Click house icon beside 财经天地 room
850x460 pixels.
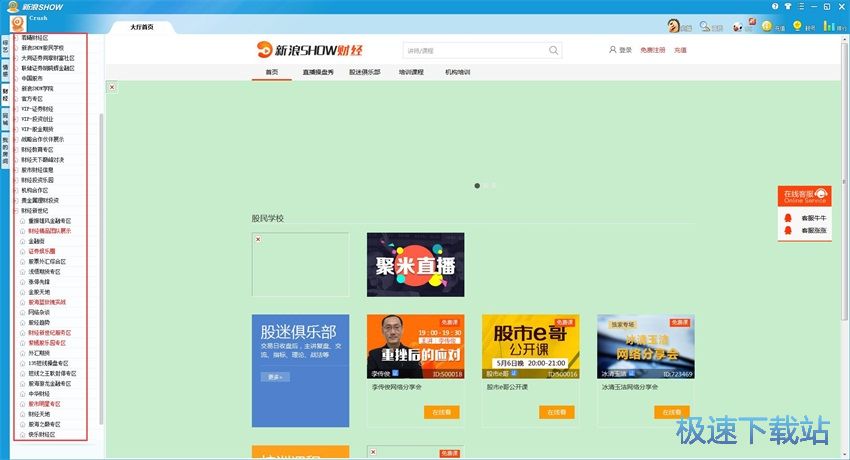pos(23,414)
